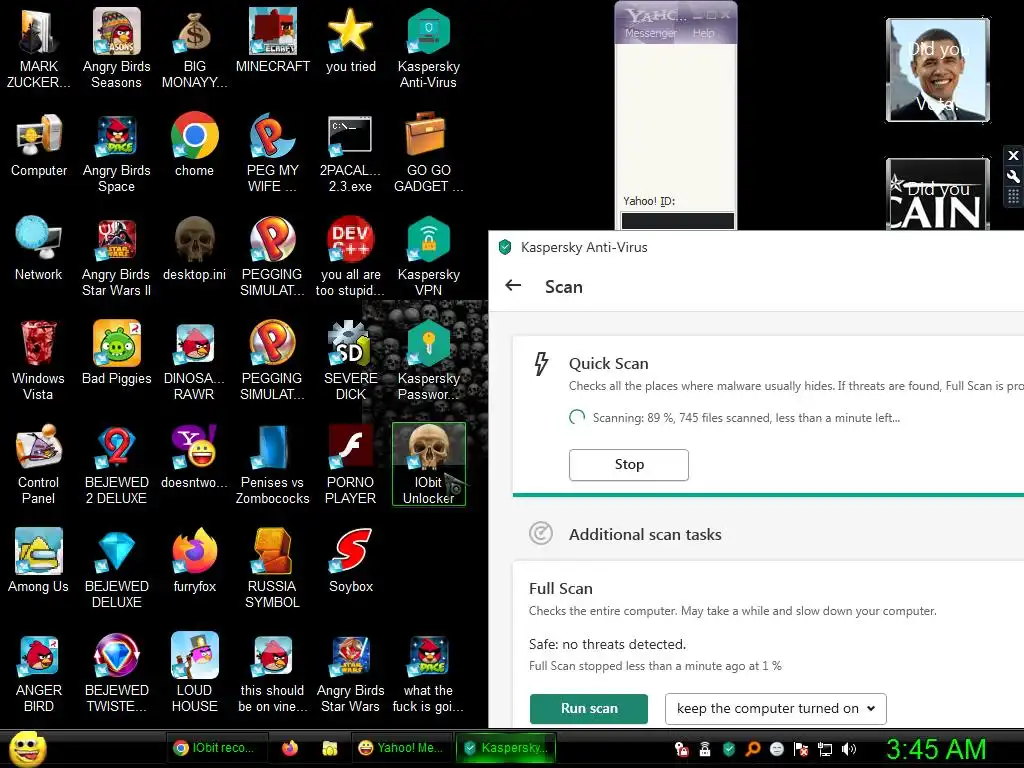Open the BEJEWED 2 DELUXE shortcut
The image size is (1024, 768).
(x=116, y=464)
